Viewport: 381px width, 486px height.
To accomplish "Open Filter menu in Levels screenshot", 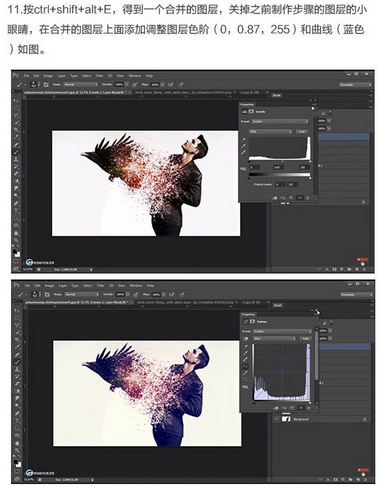I will pos(99,76).
